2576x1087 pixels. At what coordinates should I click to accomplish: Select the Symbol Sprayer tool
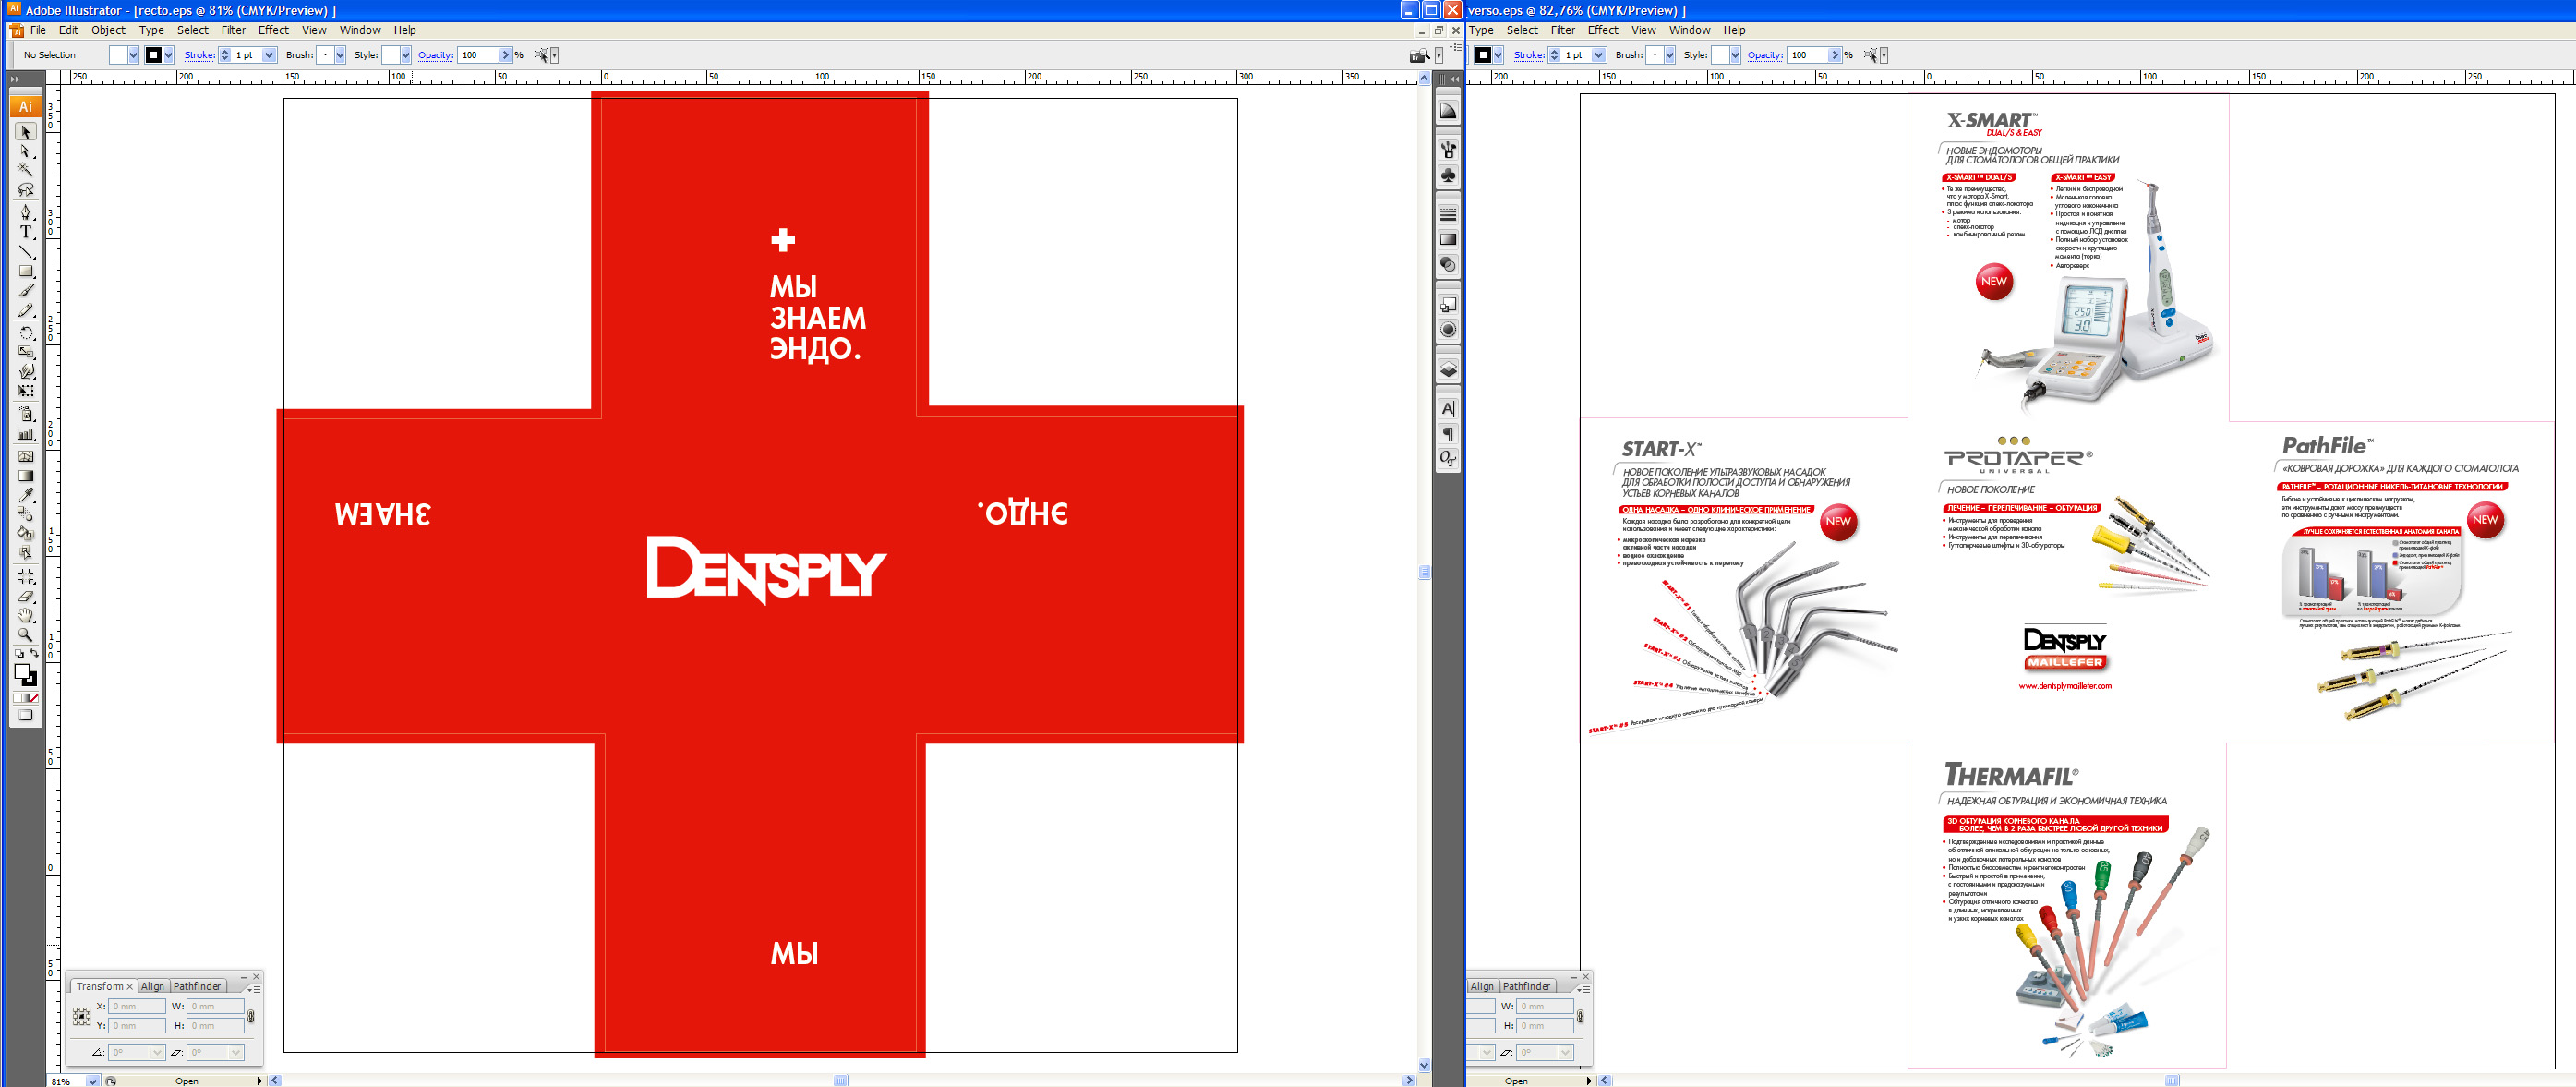[x=26, y=414]
